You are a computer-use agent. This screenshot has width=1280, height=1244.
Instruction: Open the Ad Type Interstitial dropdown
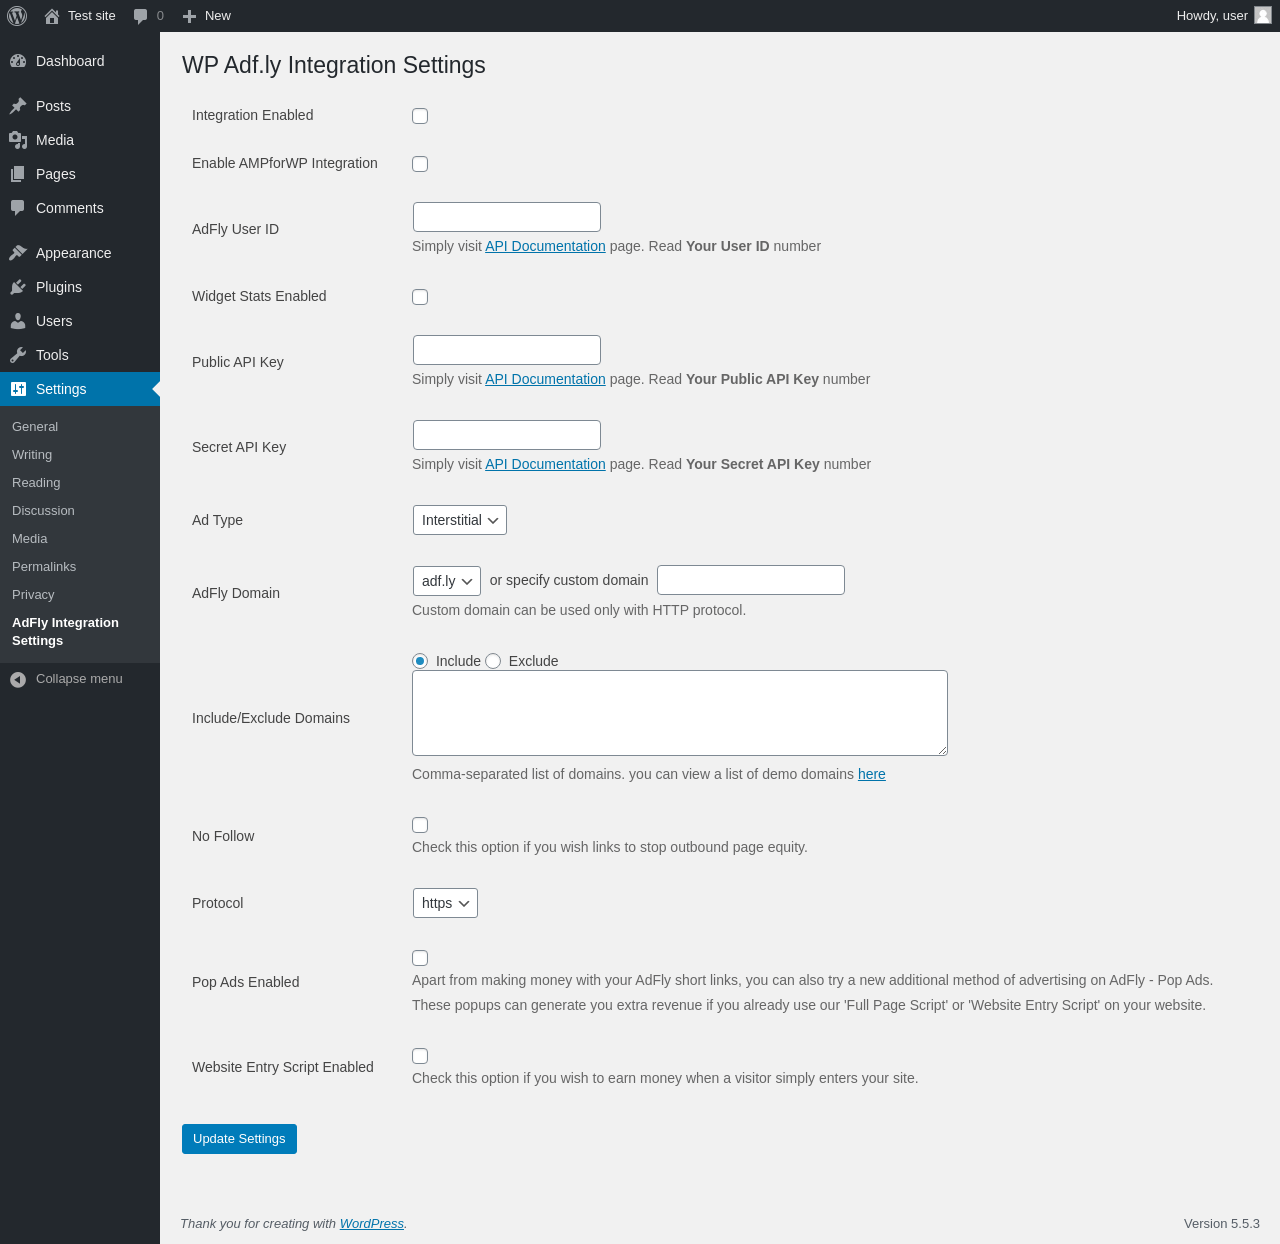click(x=460, y=520)
